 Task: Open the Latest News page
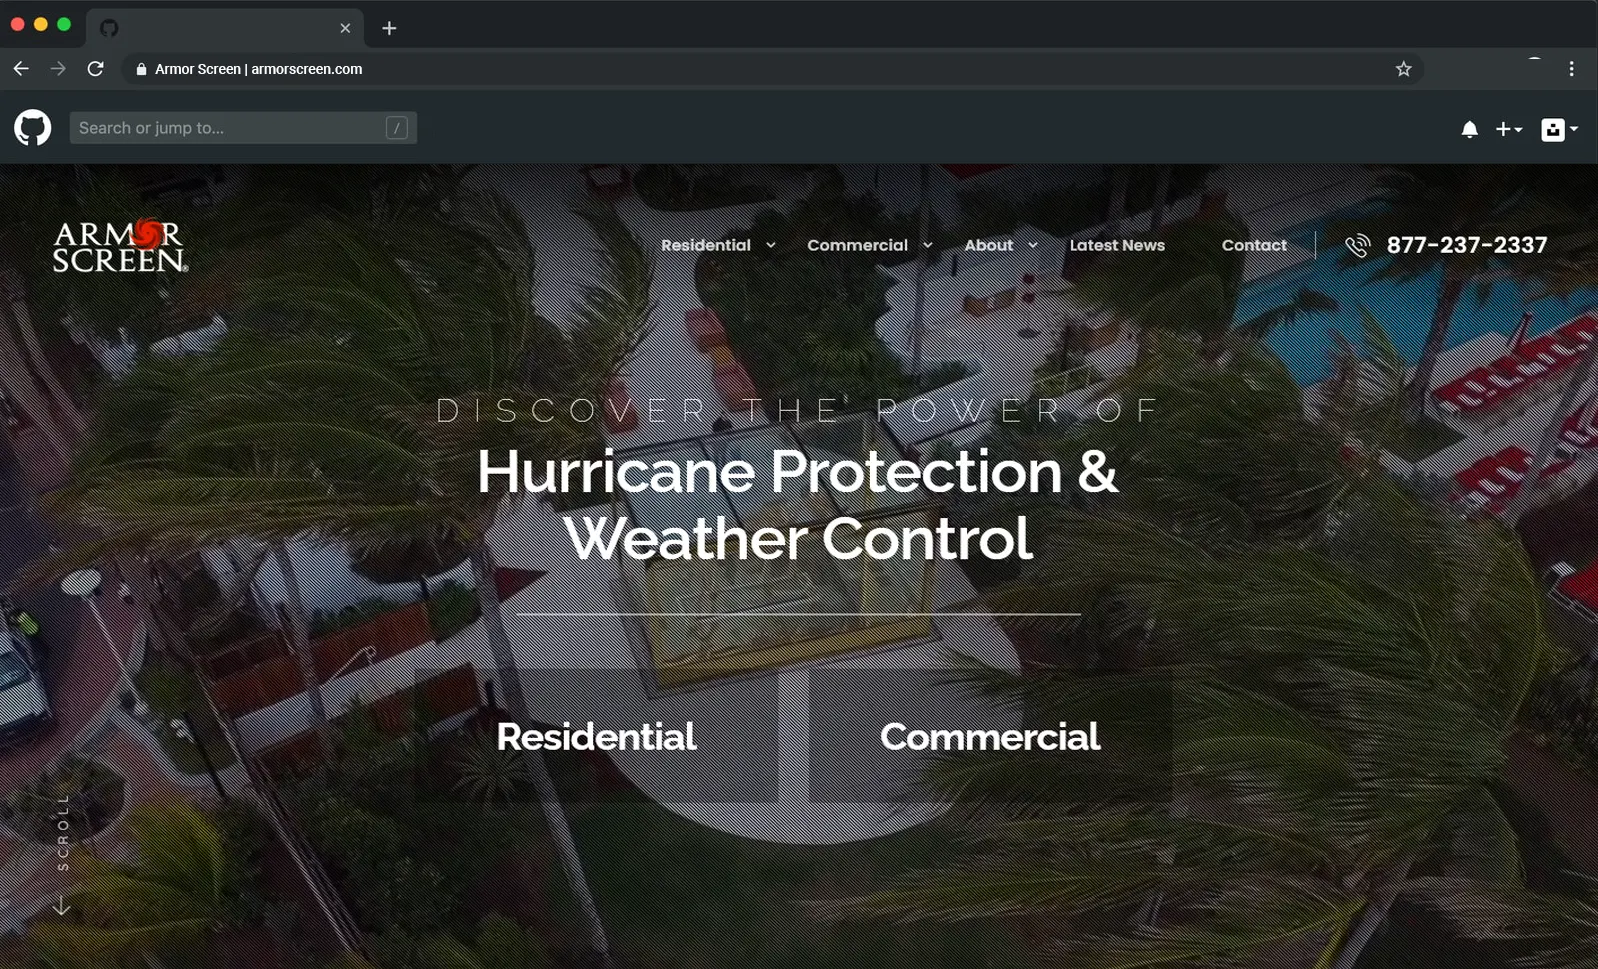click(x=1117, y=246)
